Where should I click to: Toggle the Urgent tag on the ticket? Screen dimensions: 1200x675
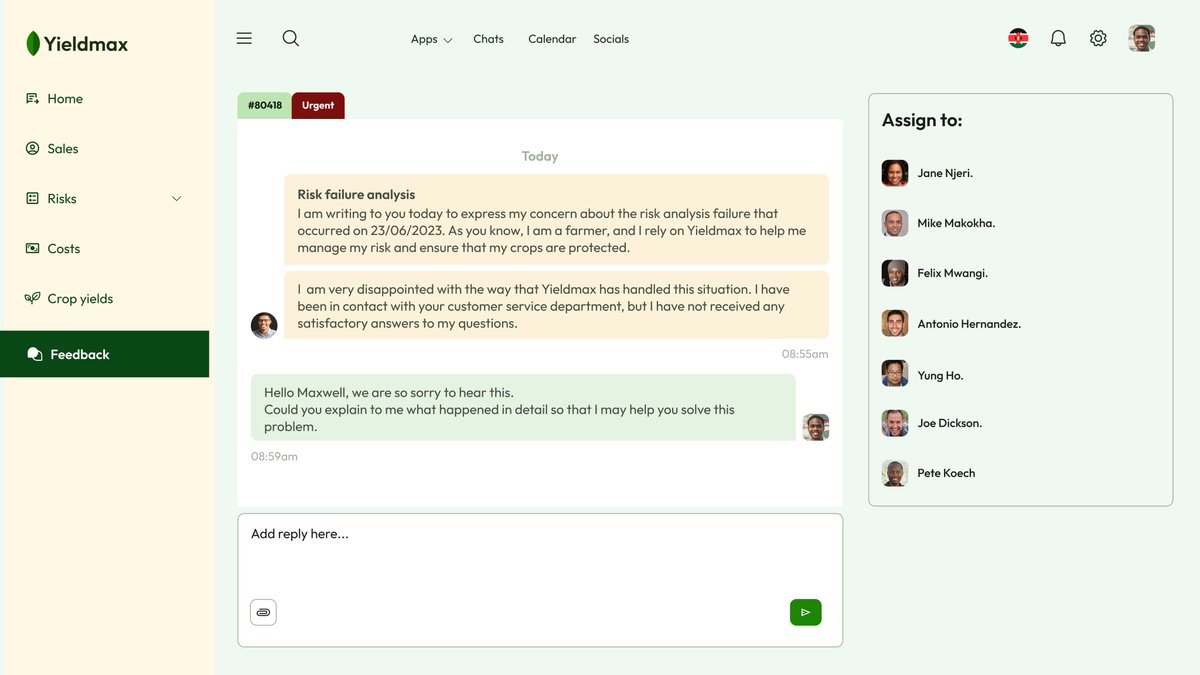click(317, 104)
